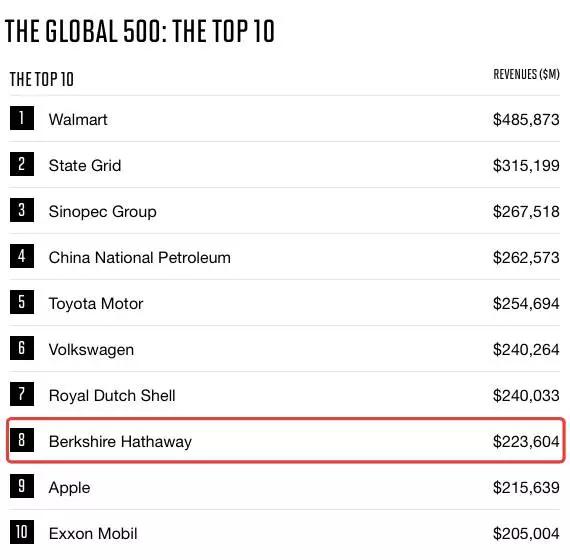This screenshot has width=570, height=560.
Task: Click the rank 4 number badge
Action: tap(22, 256)
